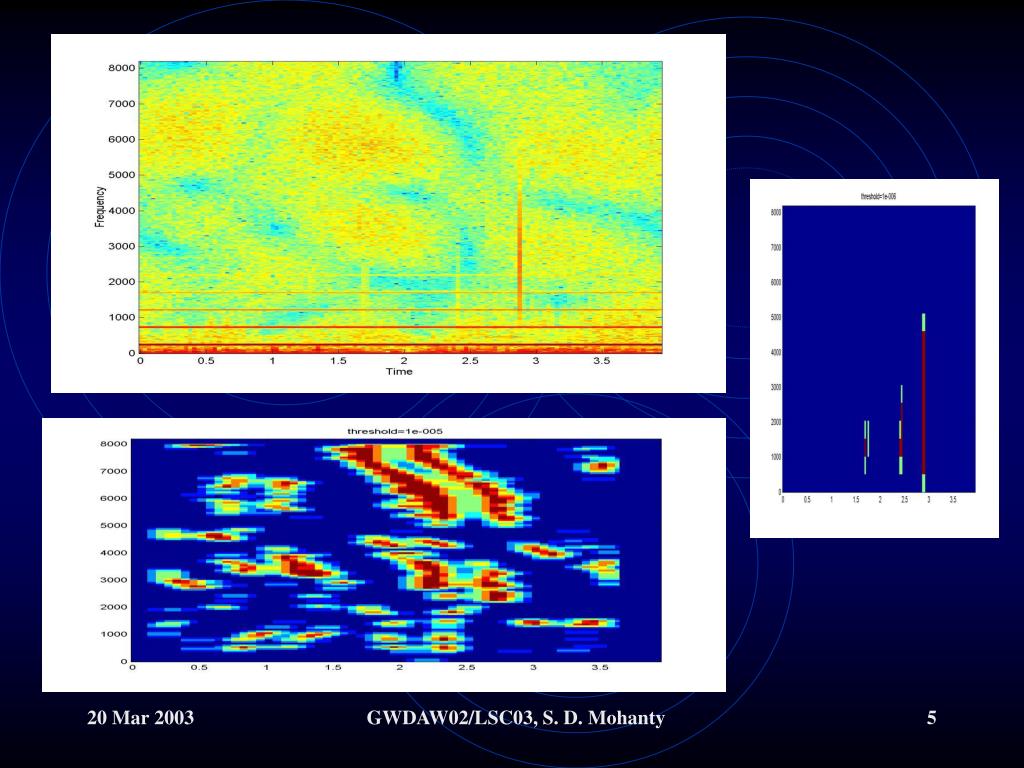
Task: Click the narrow right-side threshold plot
Action: click(874, 358)
